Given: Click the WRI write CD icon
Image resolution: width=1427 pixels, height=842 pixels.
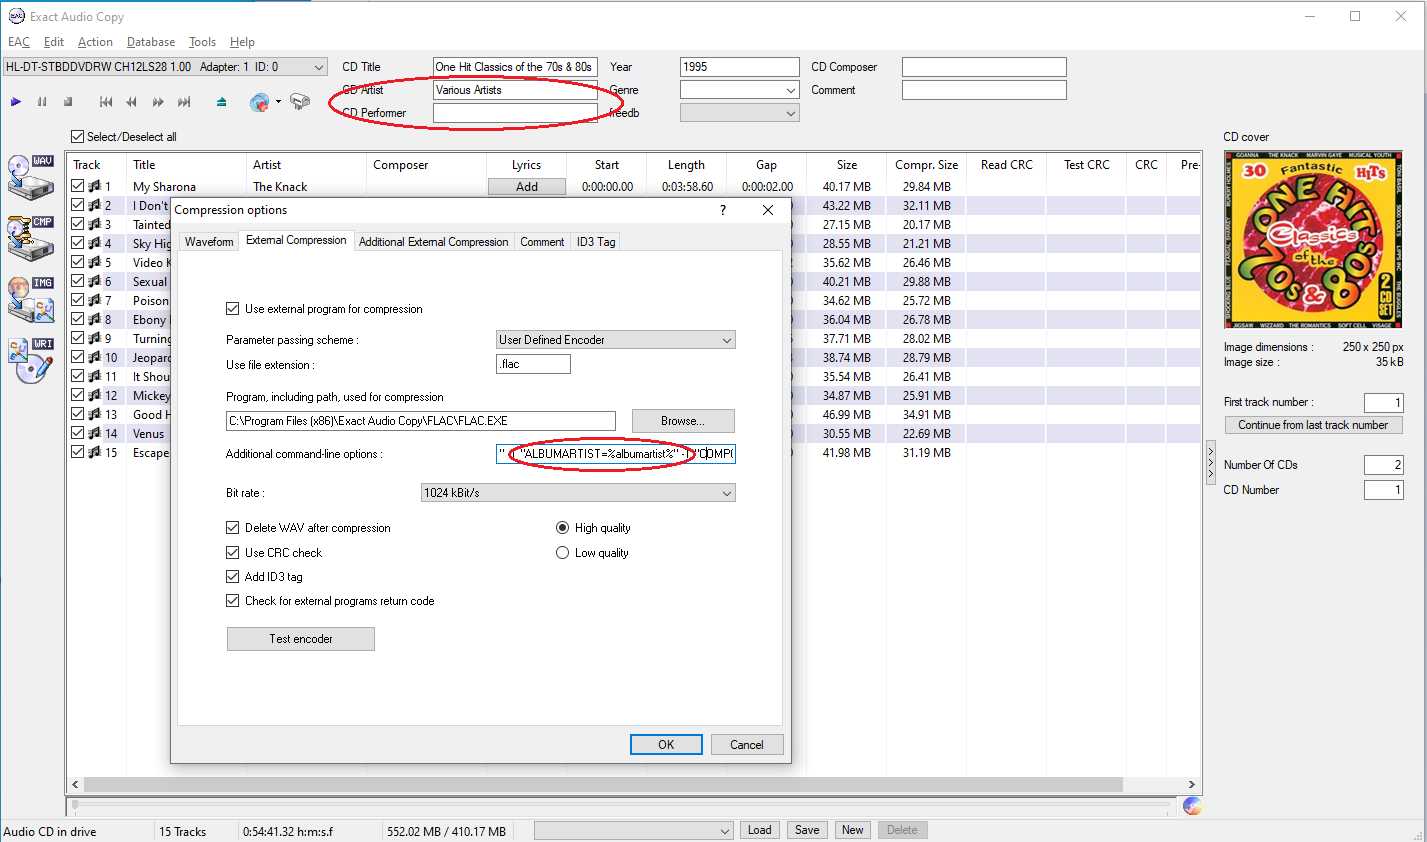Looking at the screenshot, I should pos(31,361).
